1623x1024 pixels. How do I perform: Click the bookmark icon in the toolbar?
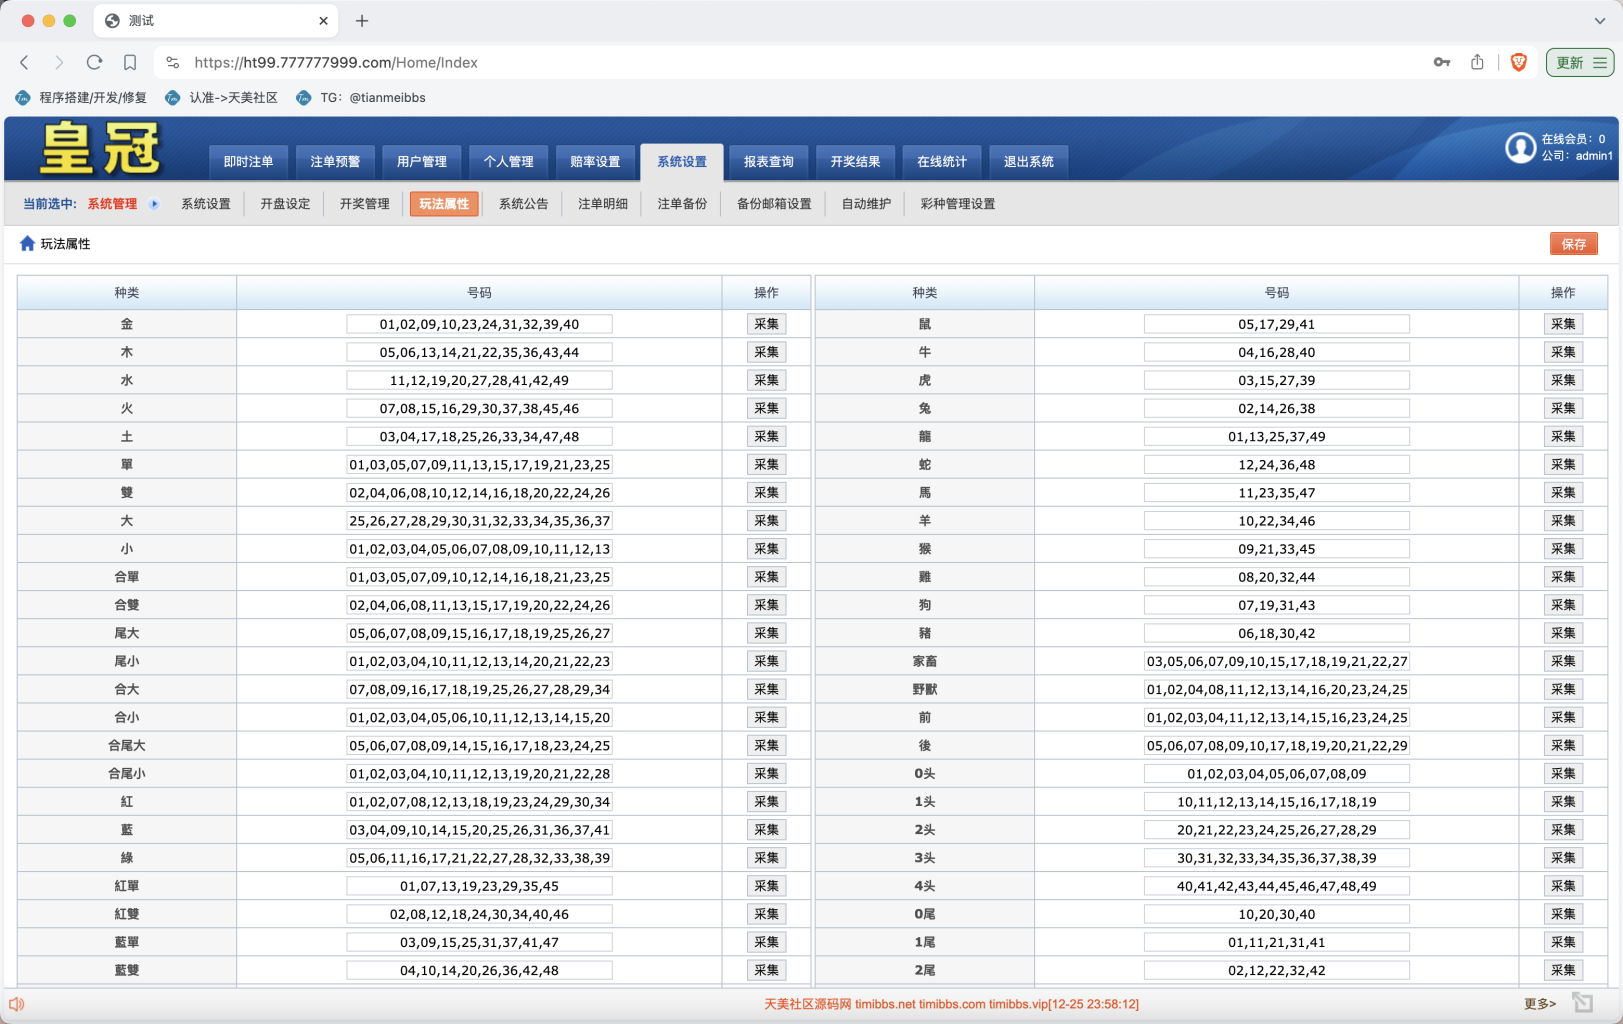(130, 62)
